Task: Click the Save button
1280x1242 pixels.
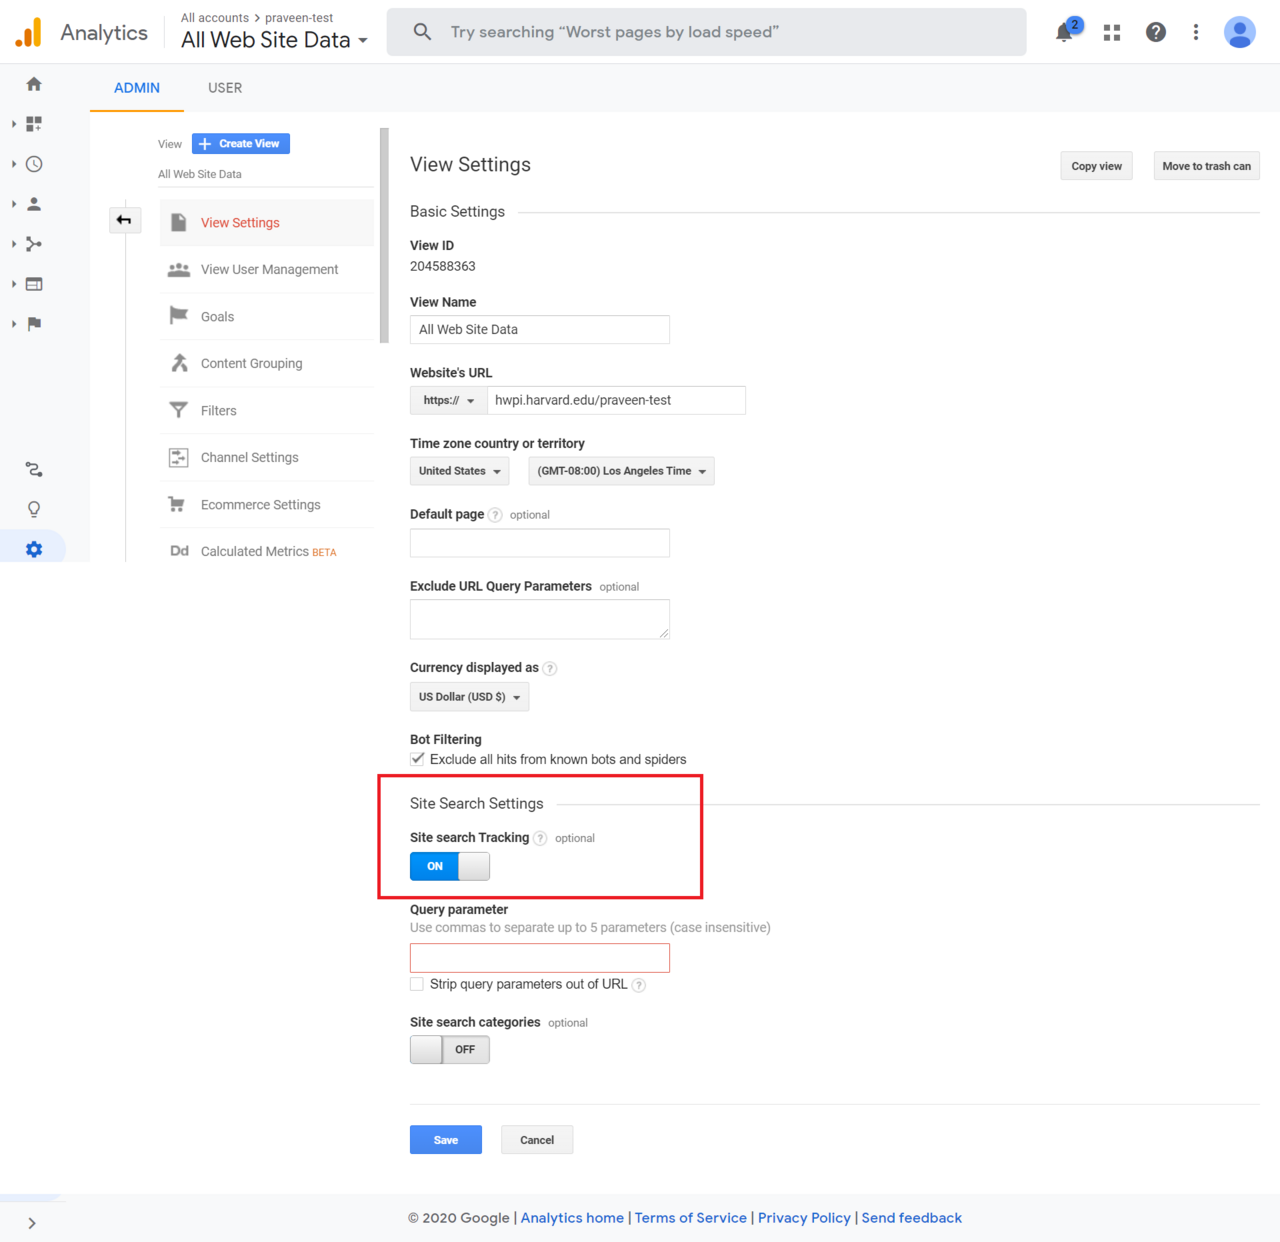Action: (445, 1140)
